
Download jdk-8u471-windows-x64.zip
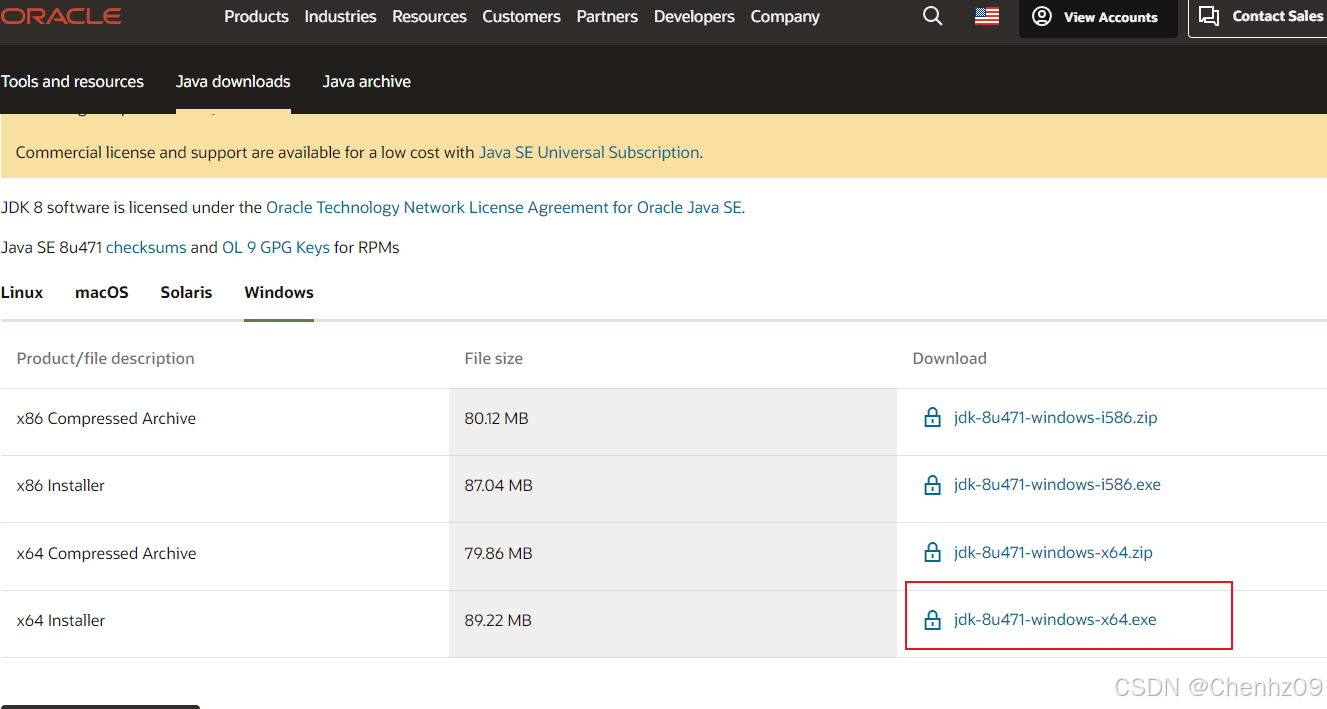[x=1053, y=552]
